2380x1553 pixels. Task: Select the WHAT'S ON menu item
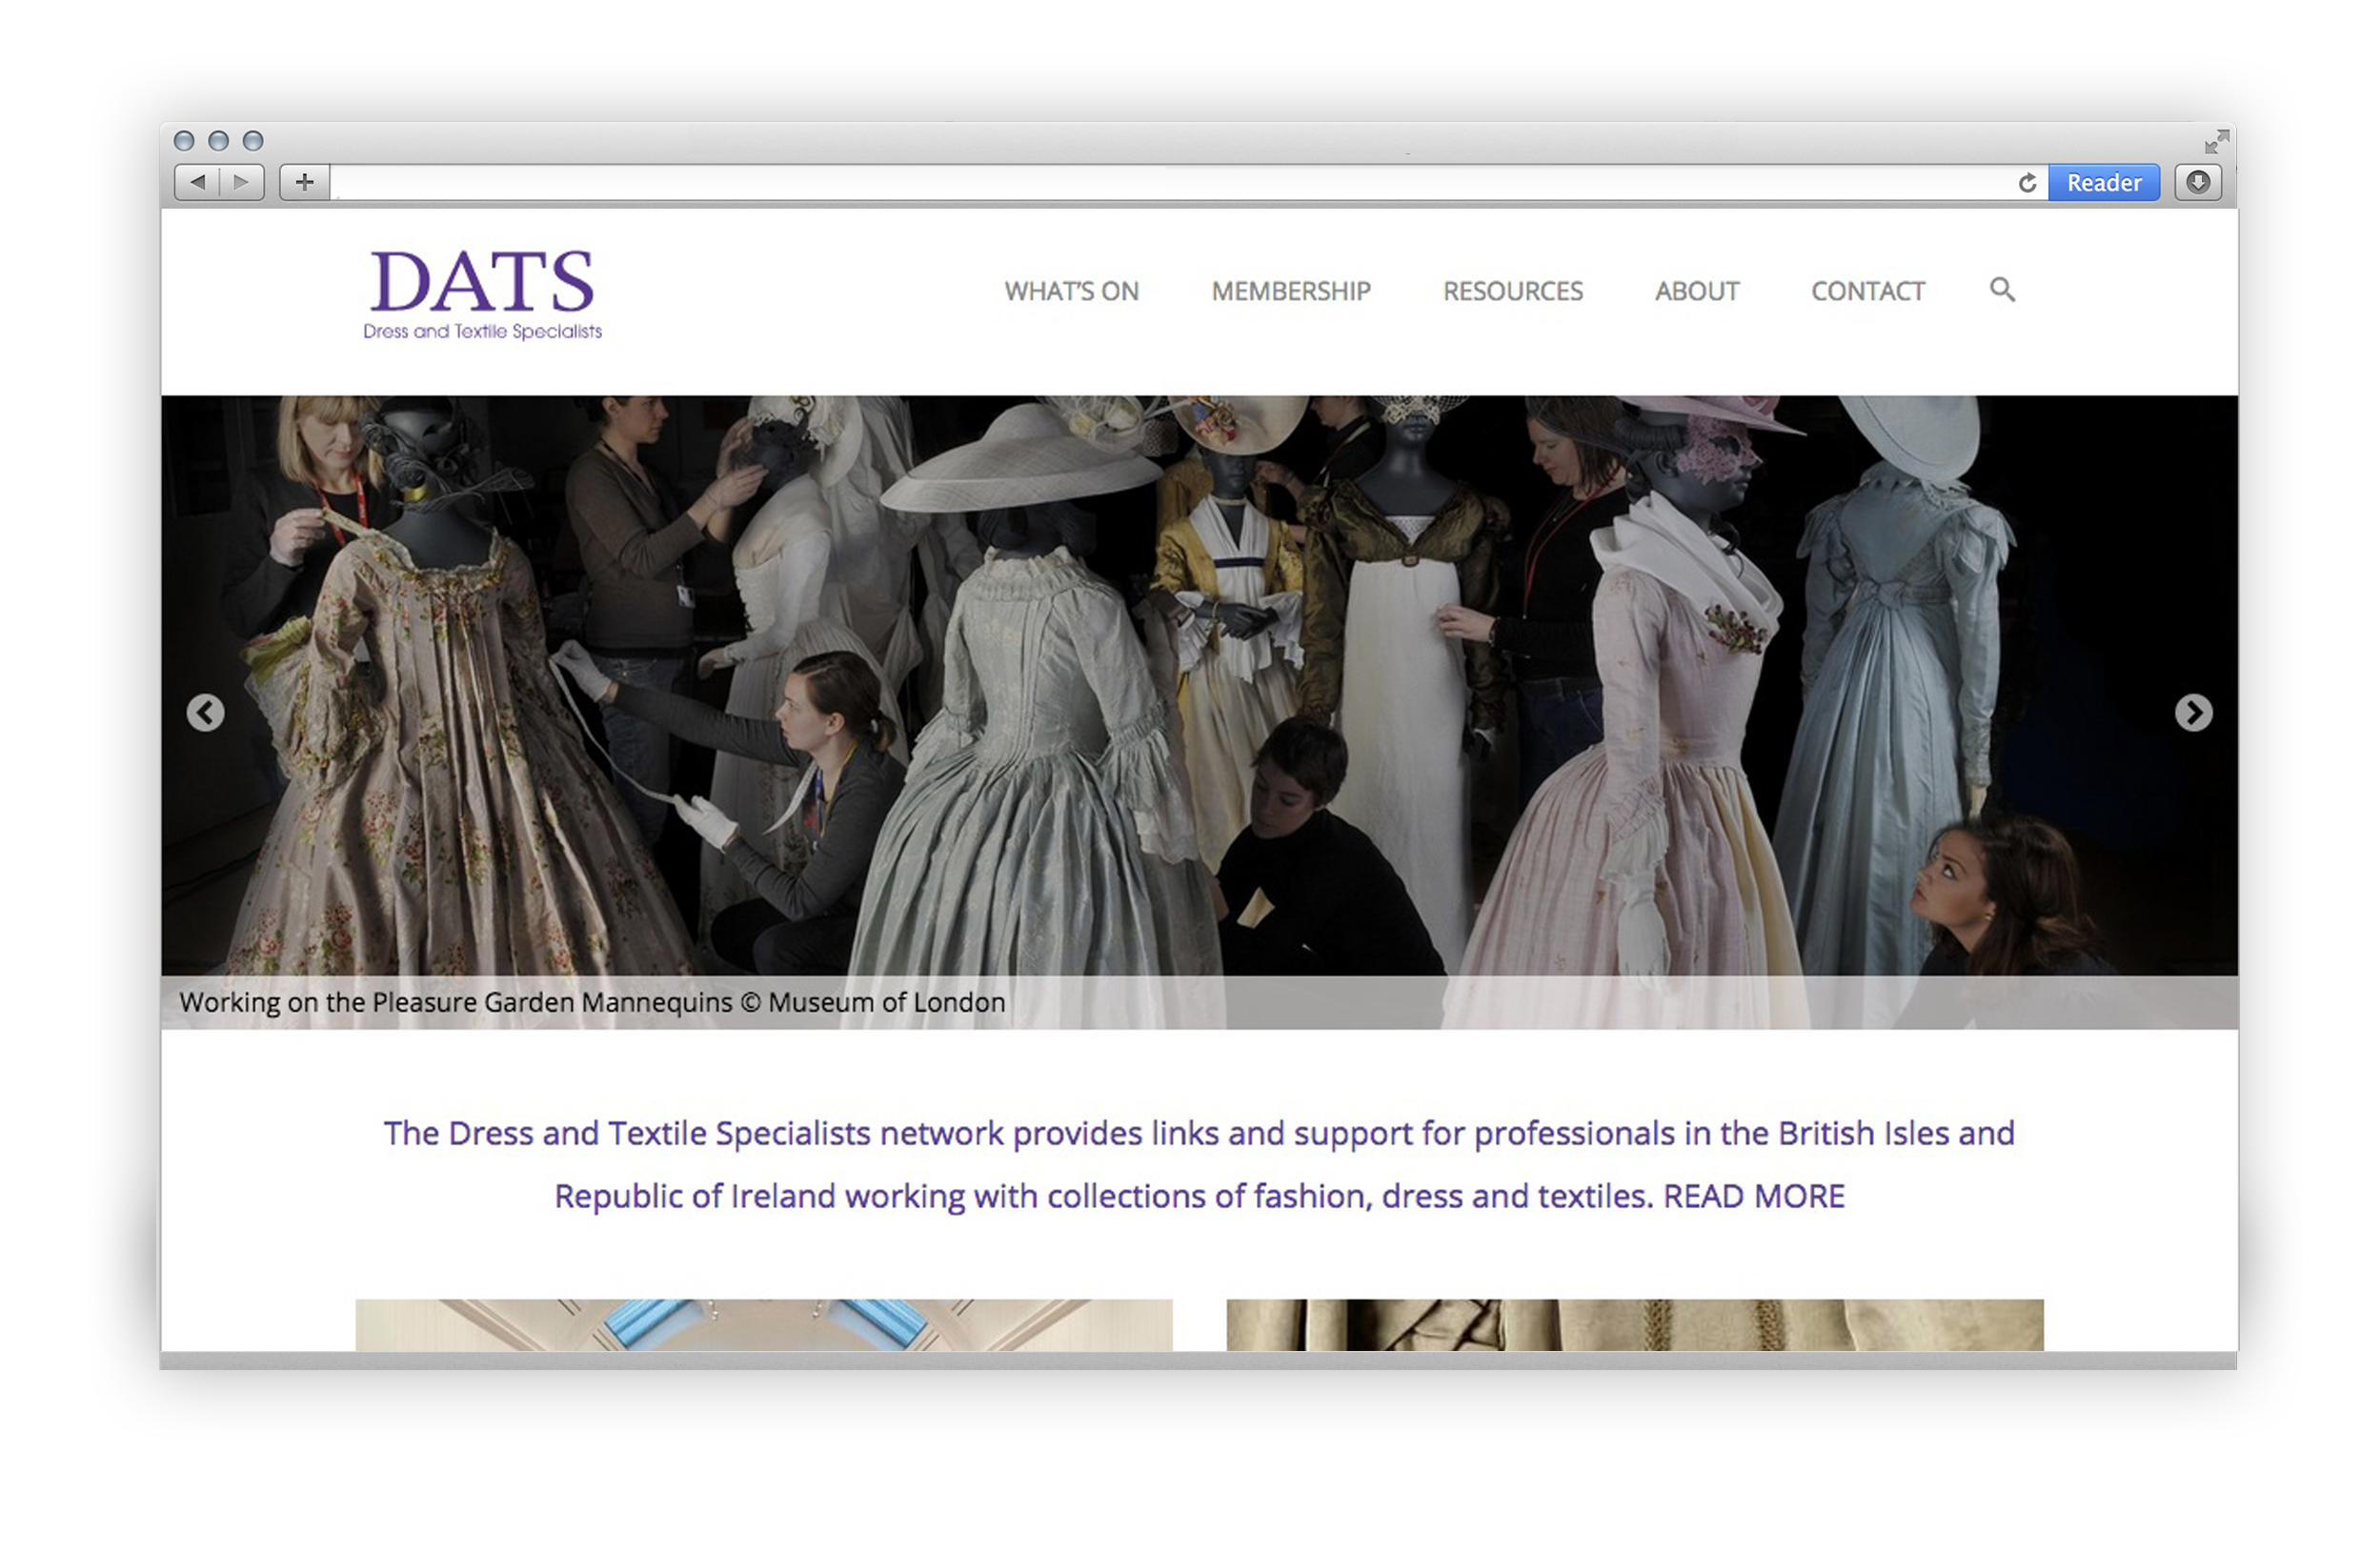click(x=1071, y=291)
